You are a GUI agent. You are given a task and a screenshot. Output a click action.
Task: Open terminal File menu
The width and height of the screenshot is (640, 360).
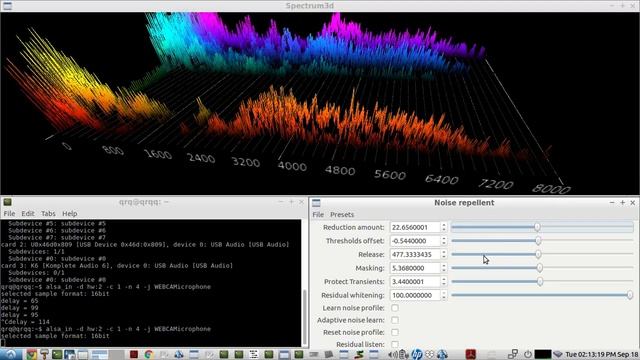coord(9,213)
